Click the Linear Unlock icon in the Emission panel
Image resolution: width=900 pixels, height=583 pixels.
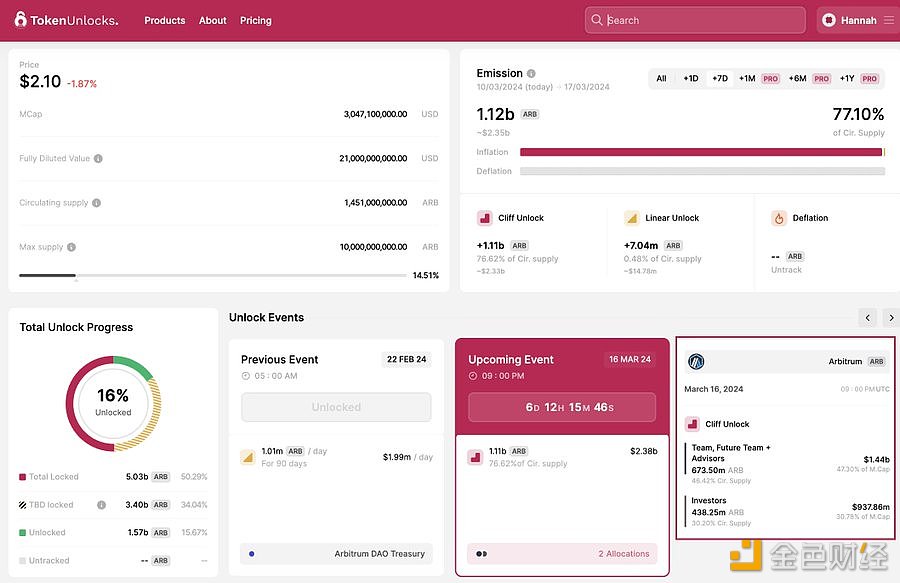pyautogui.click(x=632, y=218)
